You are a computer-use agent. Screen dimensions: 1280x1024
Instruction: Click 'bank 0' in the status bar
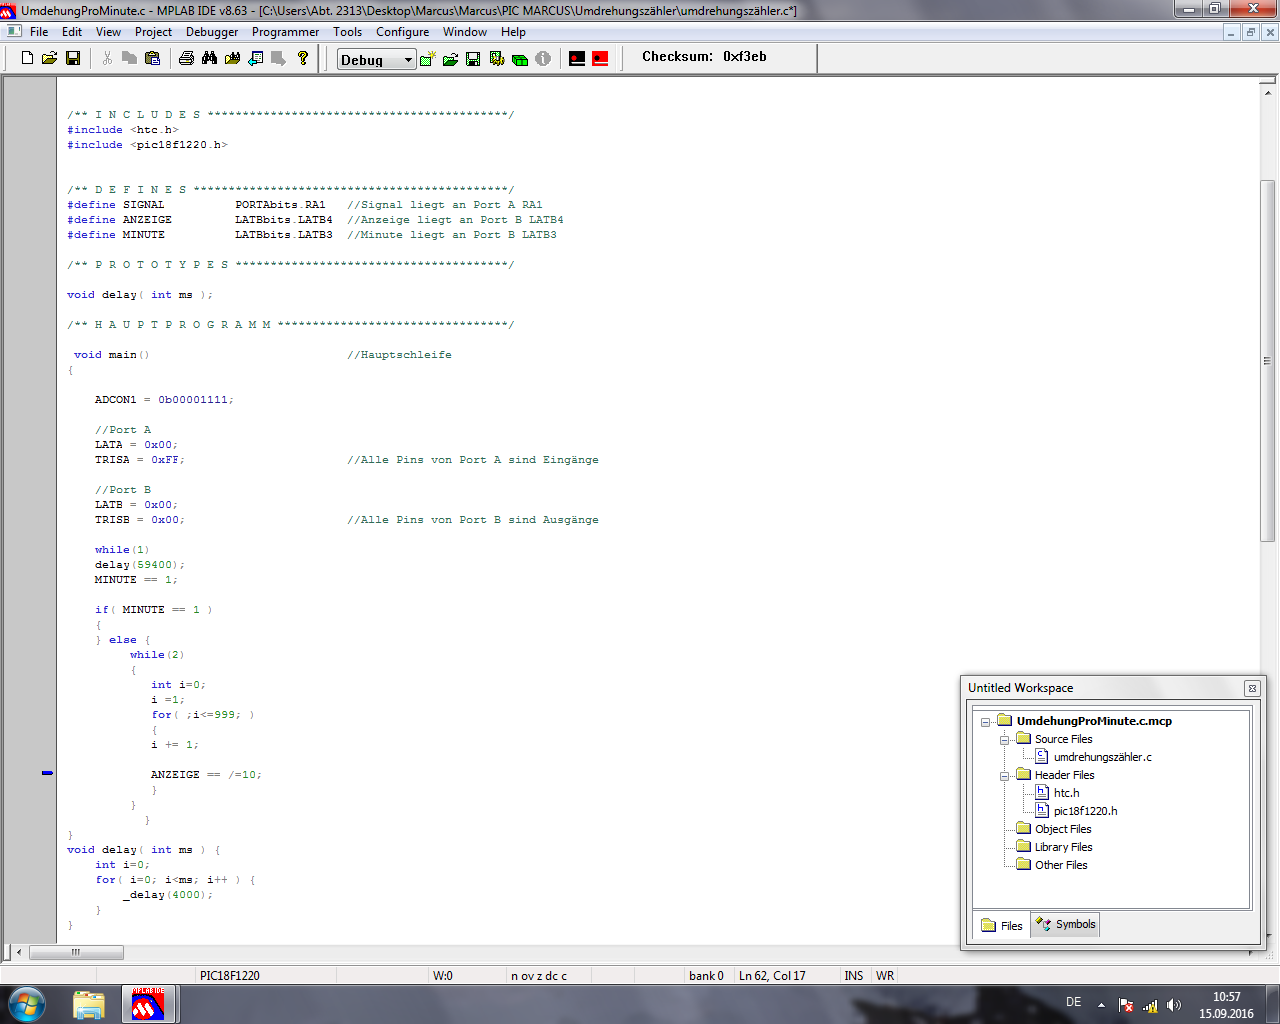coord(706,976)
